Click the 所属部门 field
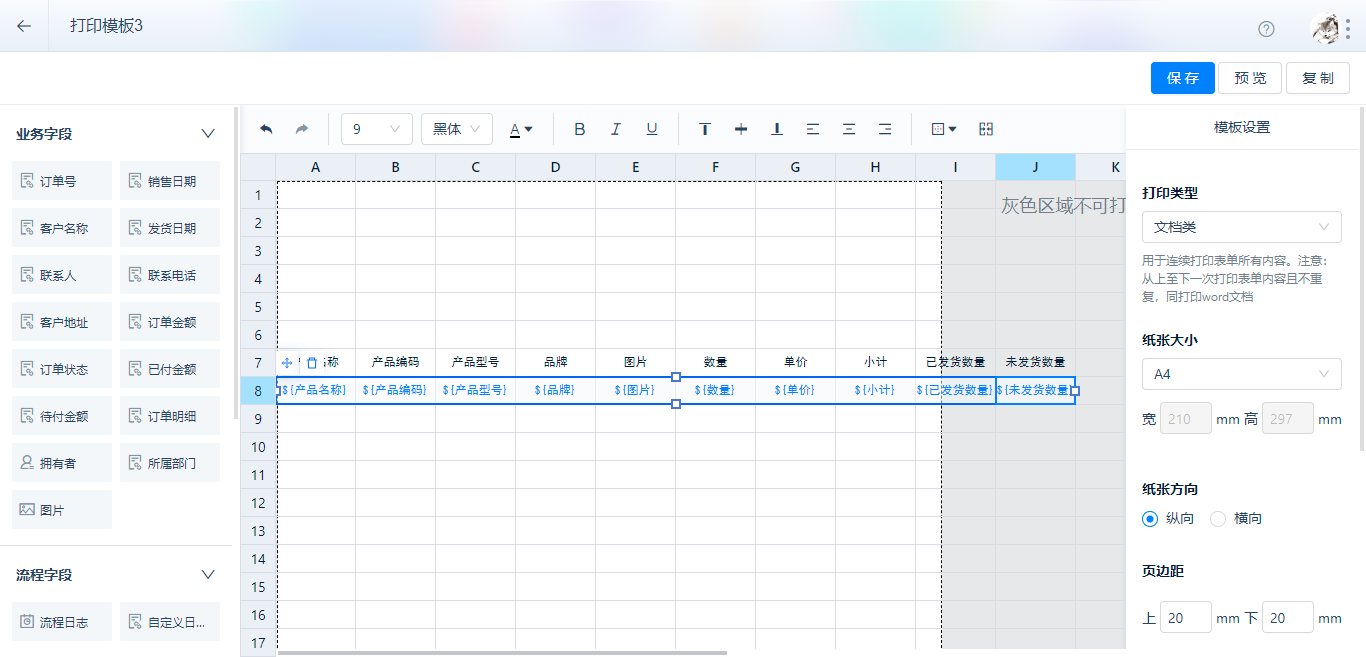1366x657 pixels. click(170, 463)
